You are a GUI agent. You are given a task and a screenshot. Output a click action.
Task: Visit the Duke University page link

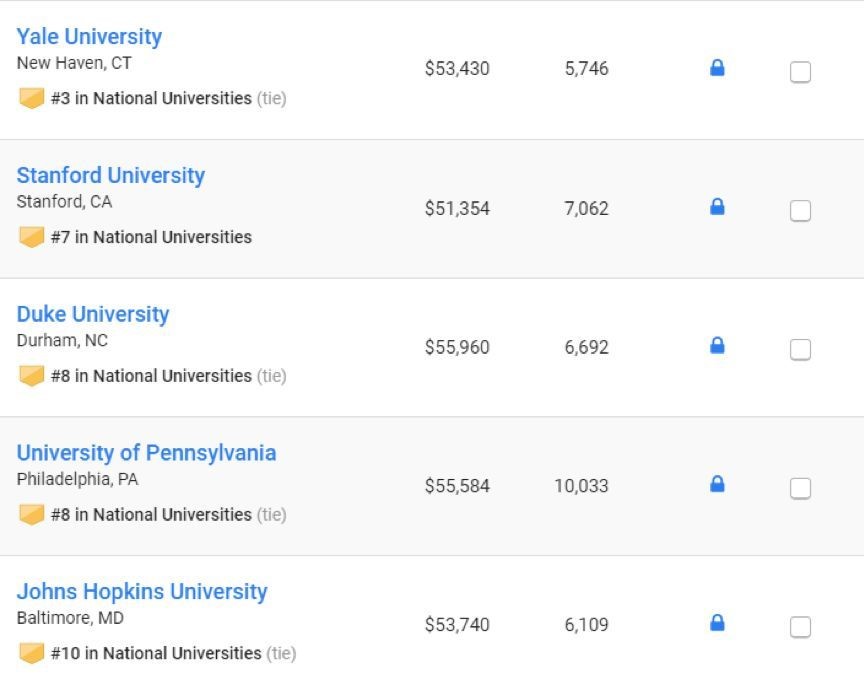(x=93, y=315)
